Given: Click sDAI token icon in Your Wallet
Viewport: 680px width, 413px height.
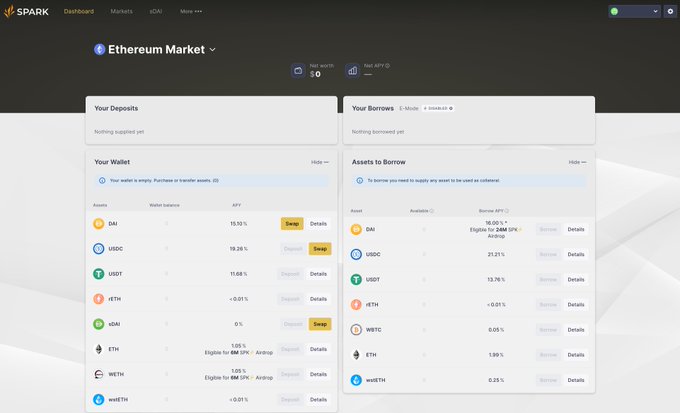Looking at the screenshot, I should pyautogui.click(x=98, y=324).
